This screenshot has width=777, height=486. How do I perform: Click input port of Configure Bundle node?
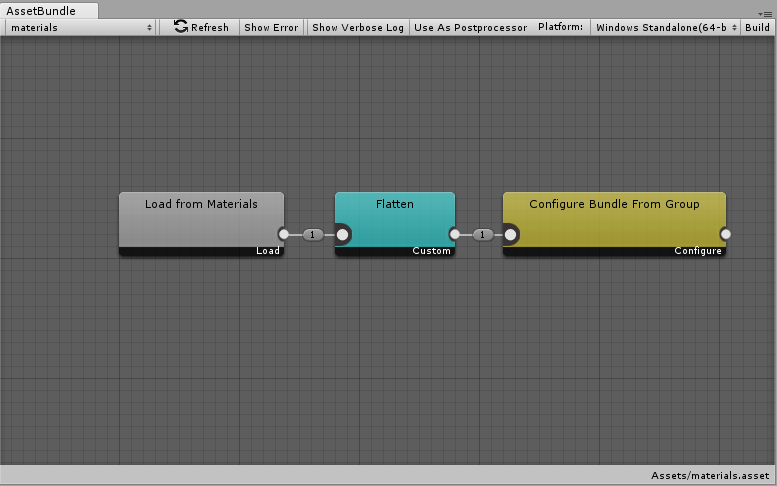[510, 234]
